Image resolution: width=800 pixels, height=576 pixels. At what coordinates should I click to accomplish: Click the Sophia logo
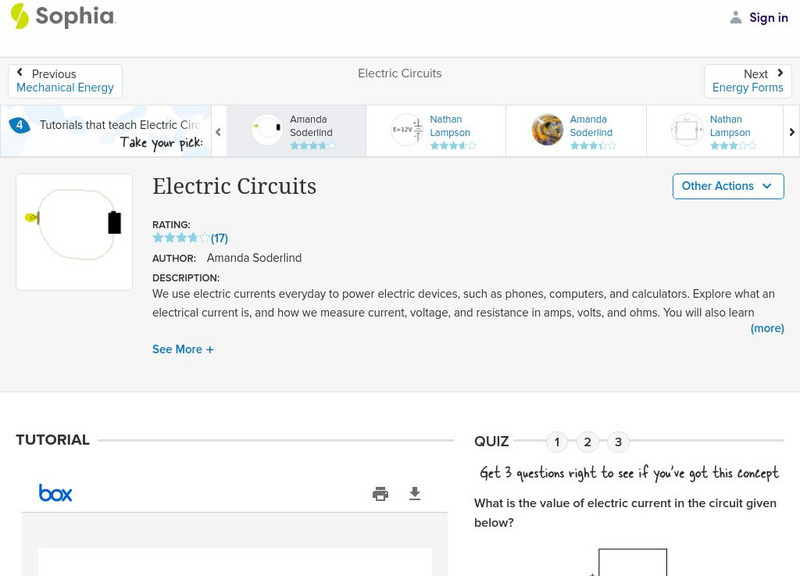tap(62, 17)
